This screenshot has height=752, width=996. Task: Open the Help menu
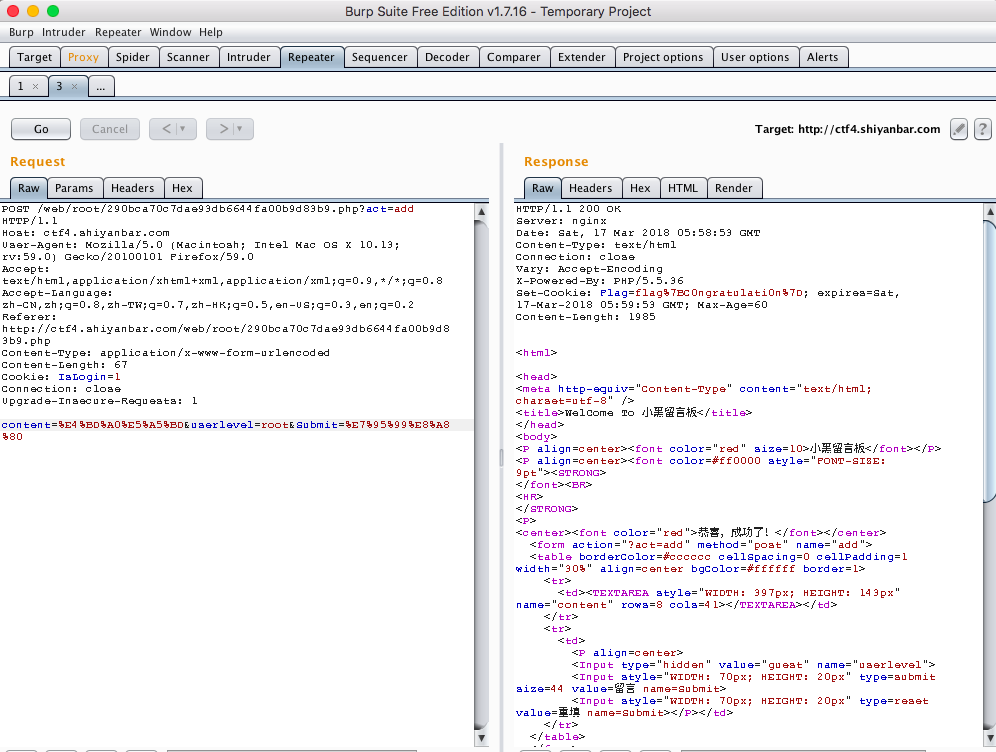point(211,32)
